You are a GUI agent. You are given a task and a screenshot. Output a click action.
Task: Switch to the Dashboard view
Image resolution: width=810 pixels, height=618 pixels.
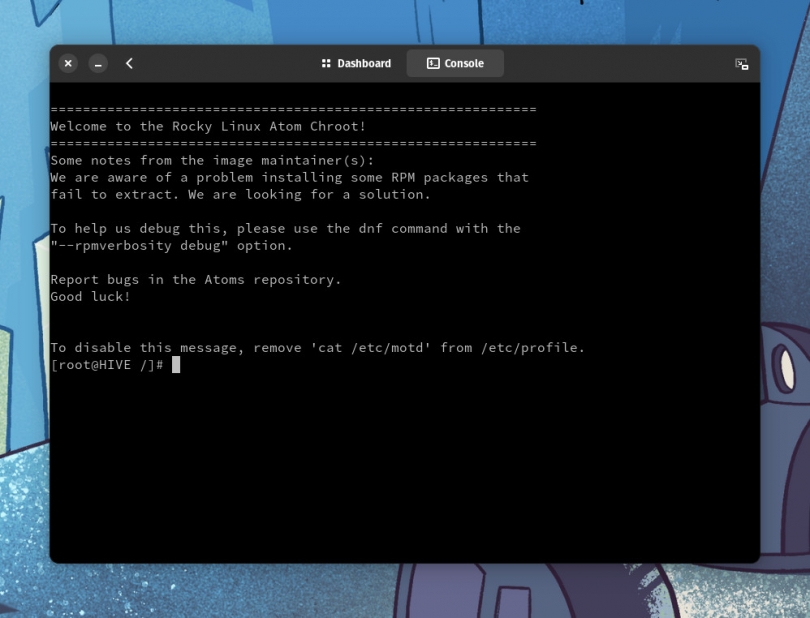(x=356, y=63)
